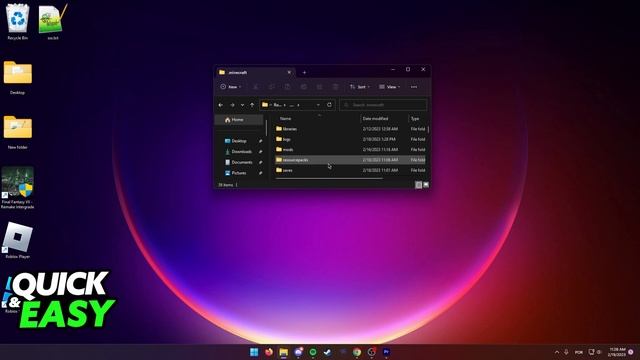Click the Share icon in Explorer toolbar
The width and height of the screenshot is (640, 360).
pos(319,87)
